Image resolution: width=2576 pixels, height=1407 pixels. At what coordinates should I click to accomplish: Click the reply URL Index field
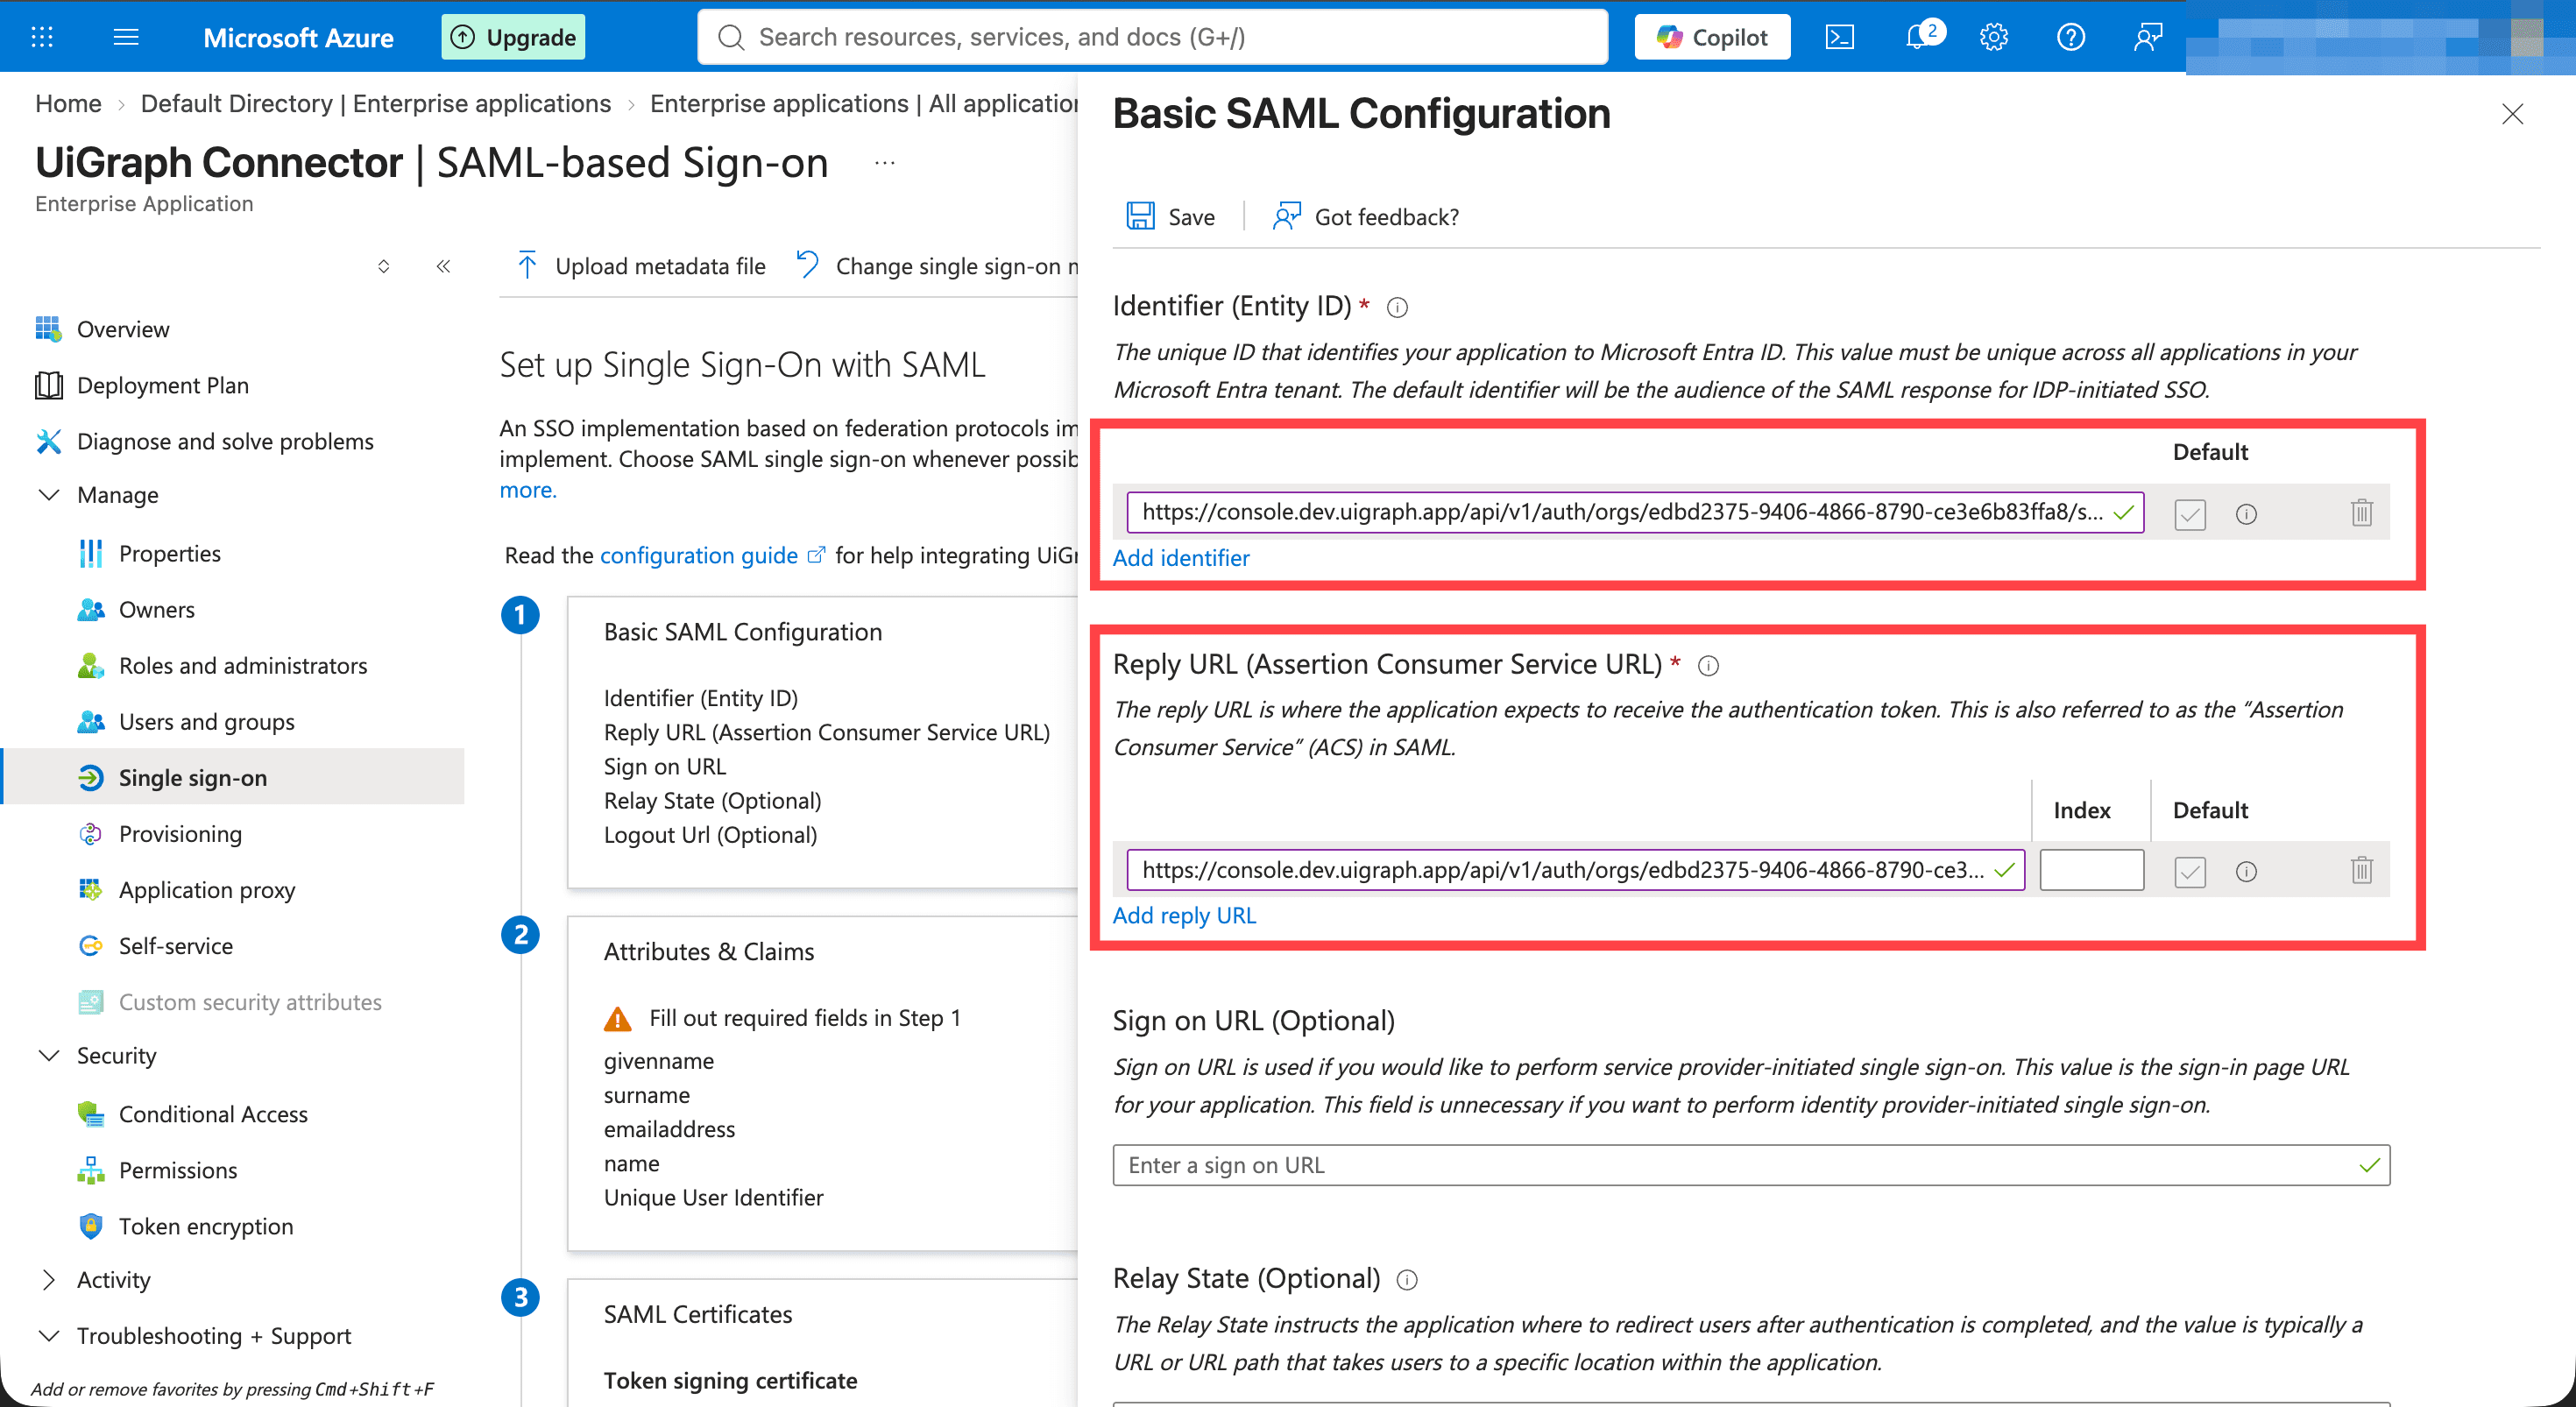click(2091, 870)
